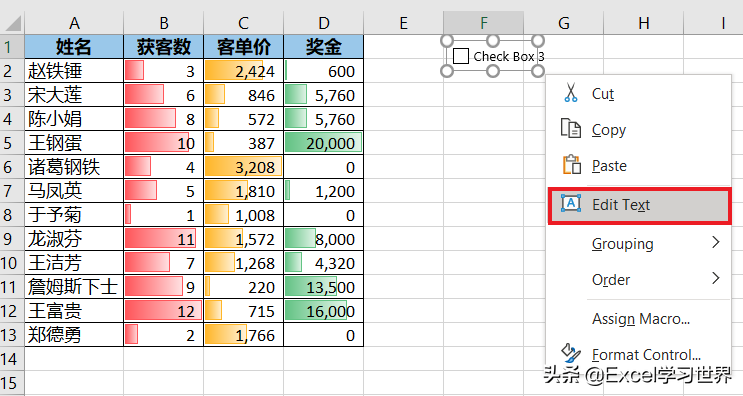Screen dimensions: 743x396
Task: Select cell containing 宋大莲
Action: (74, 95)
